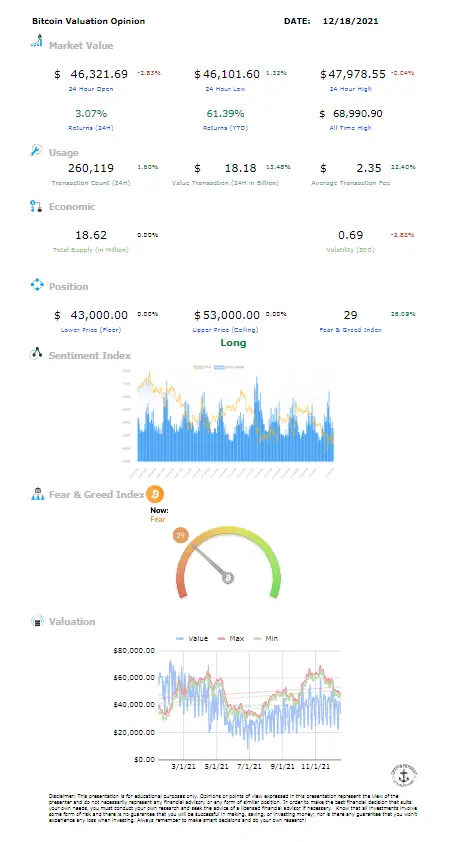Click the 18.18 value transaction figure

pyautogui.click(x=241, y=168)
